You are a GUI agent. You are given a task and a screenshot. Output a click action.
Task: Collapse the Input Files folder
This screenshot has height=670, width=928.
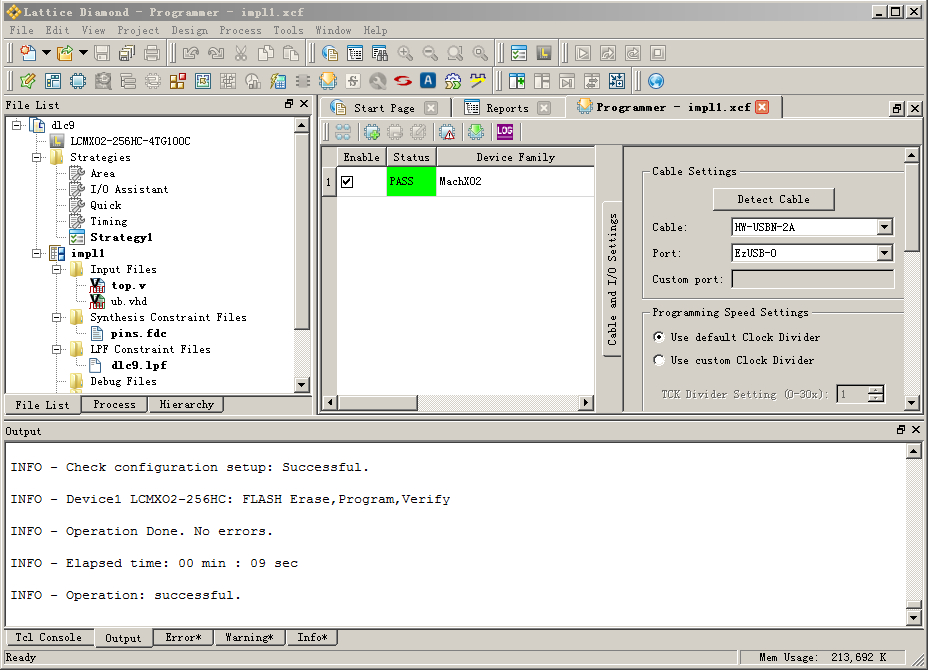(x=57, y=269)
